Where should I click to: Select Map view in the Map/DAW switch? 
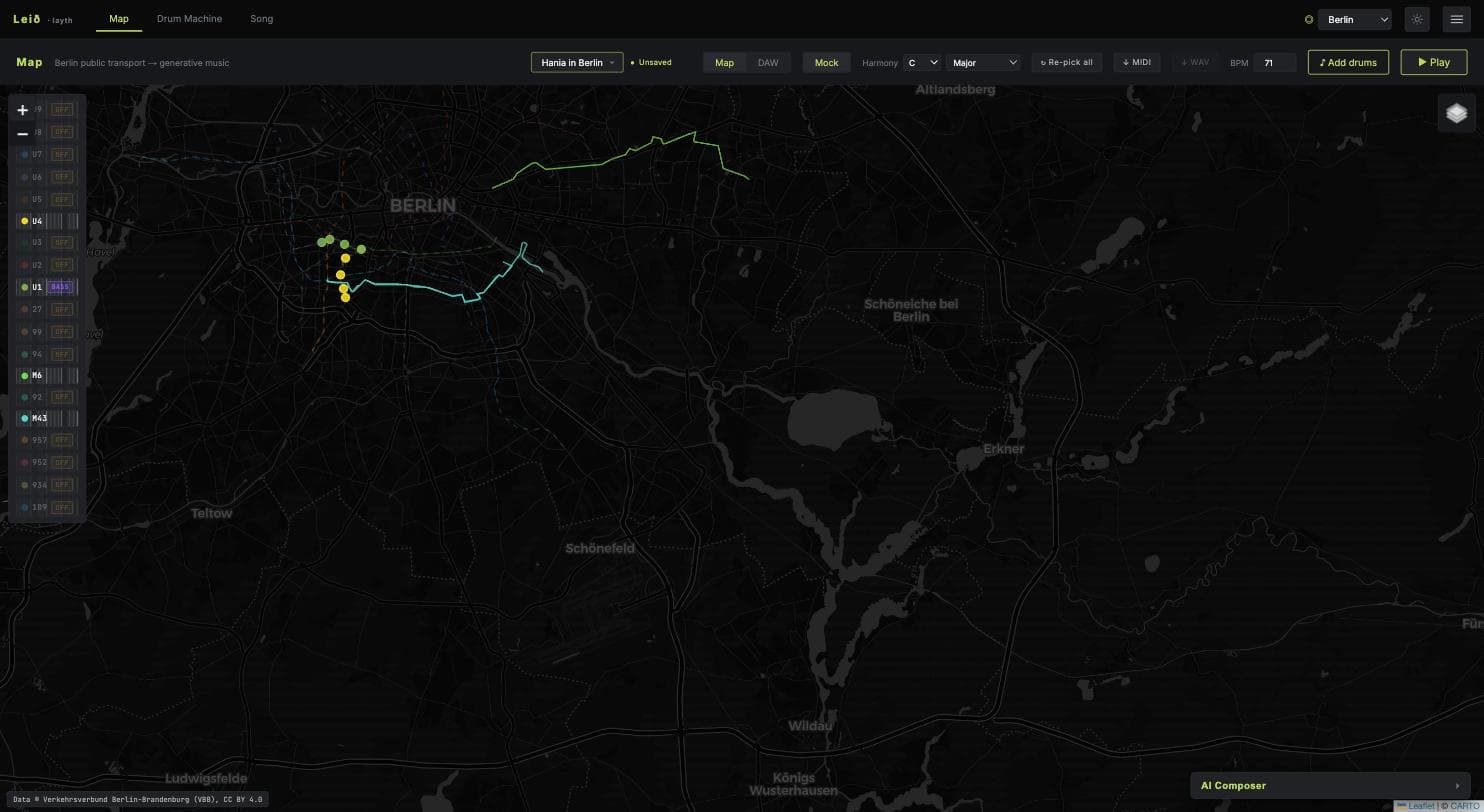click(x=724, y=62)
